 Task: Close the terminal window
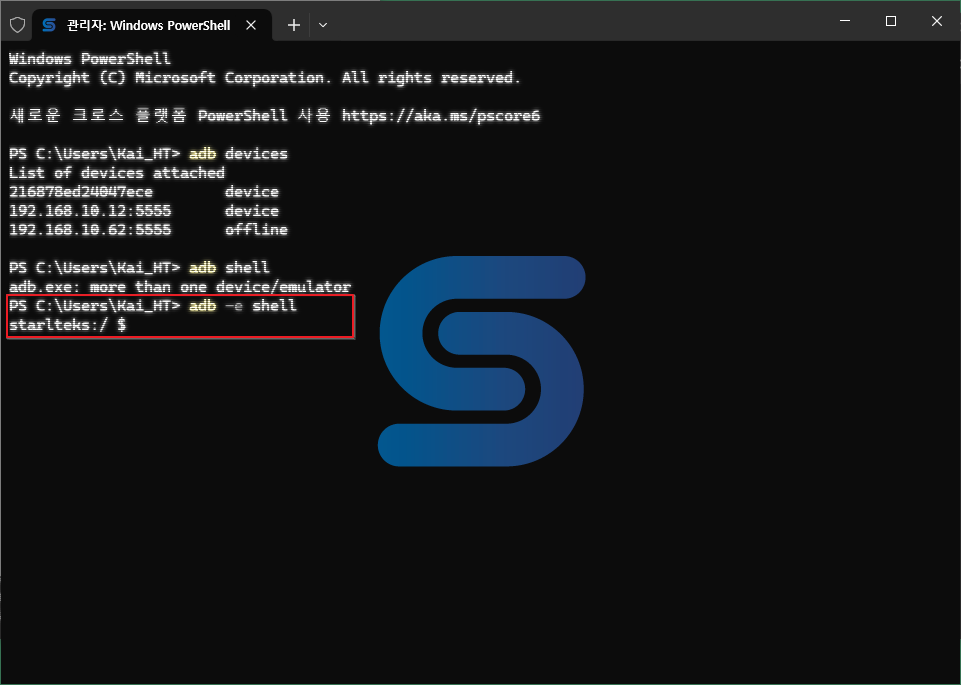(936, 21)
